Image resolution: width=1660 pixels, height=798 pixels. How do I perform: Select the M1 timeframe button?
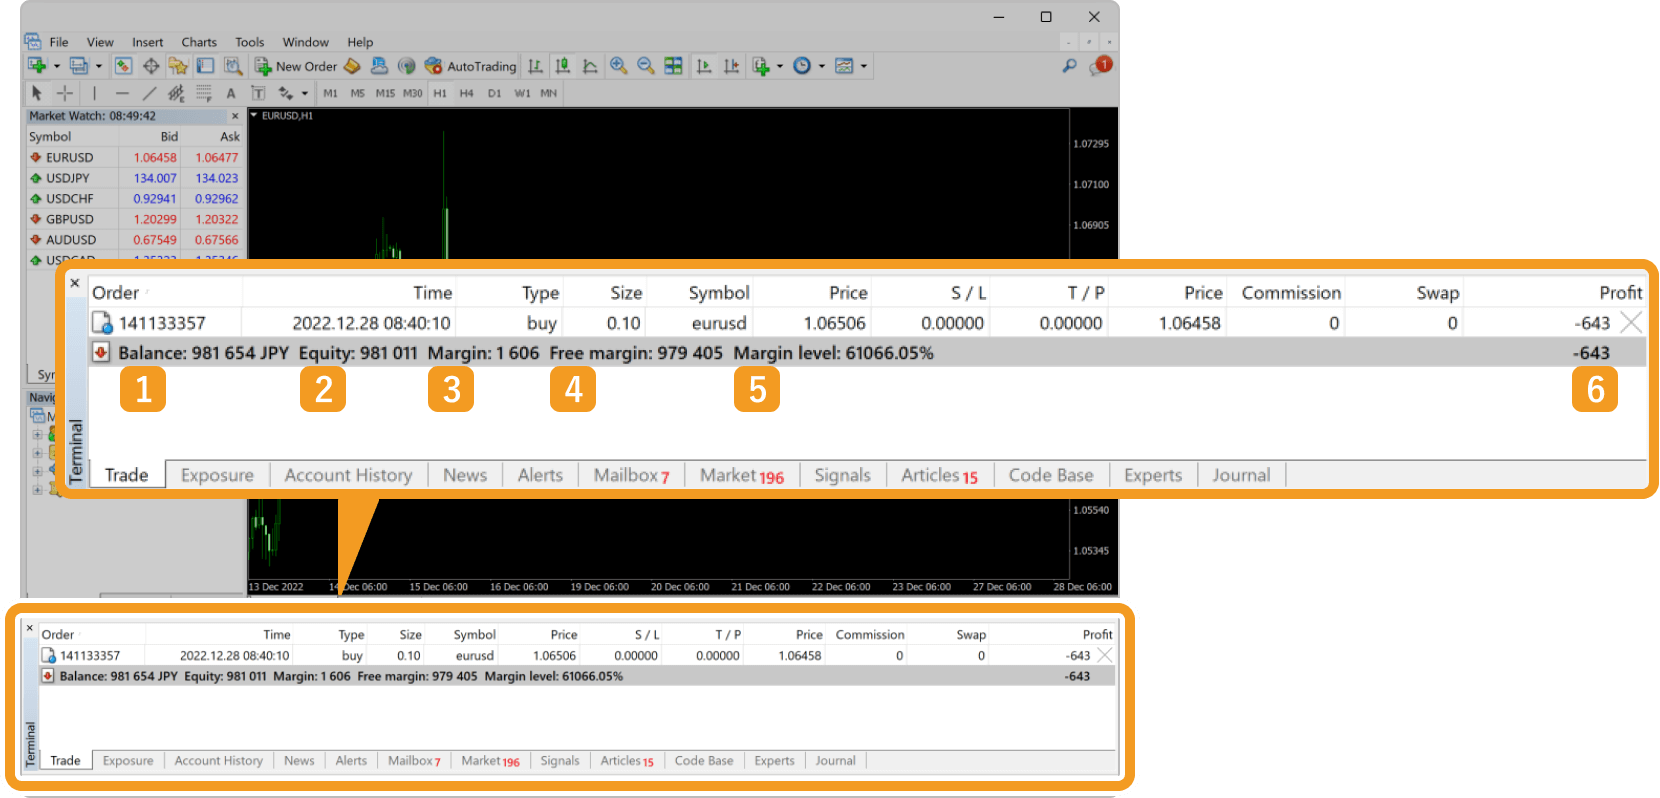[x=331, y=93]
